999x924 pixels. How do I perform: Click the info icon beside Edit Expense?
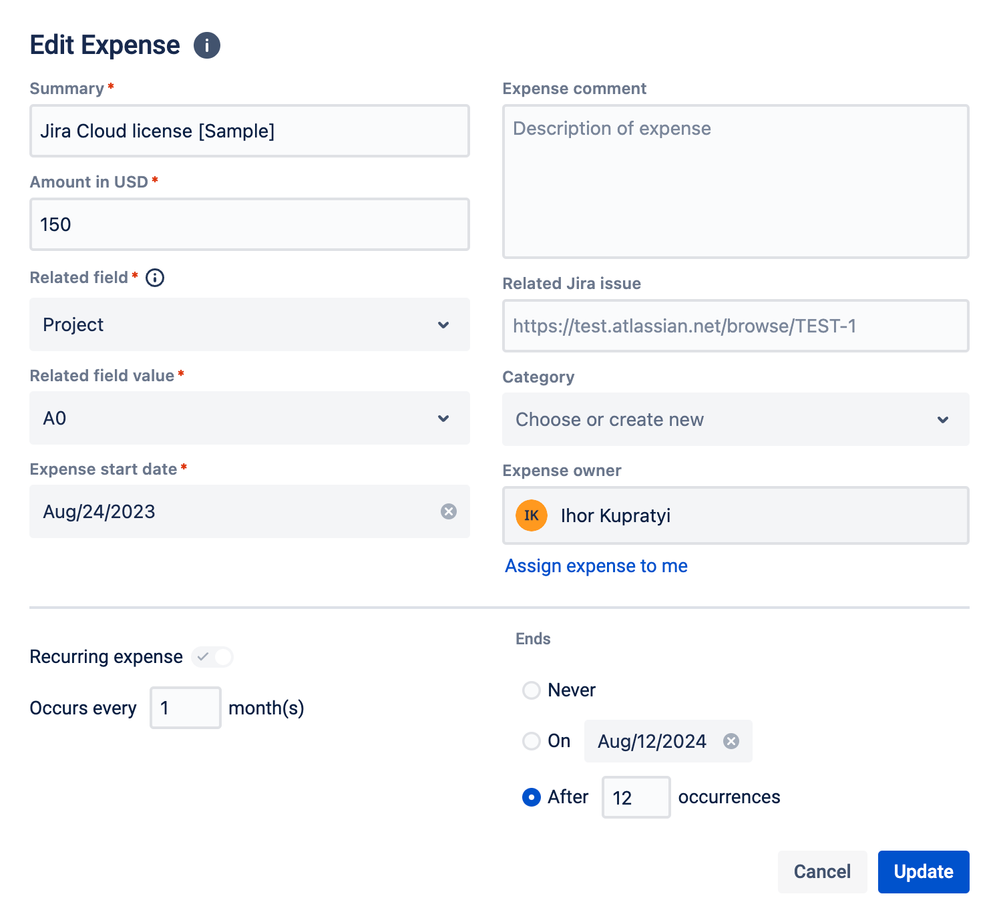pos(206,46)
